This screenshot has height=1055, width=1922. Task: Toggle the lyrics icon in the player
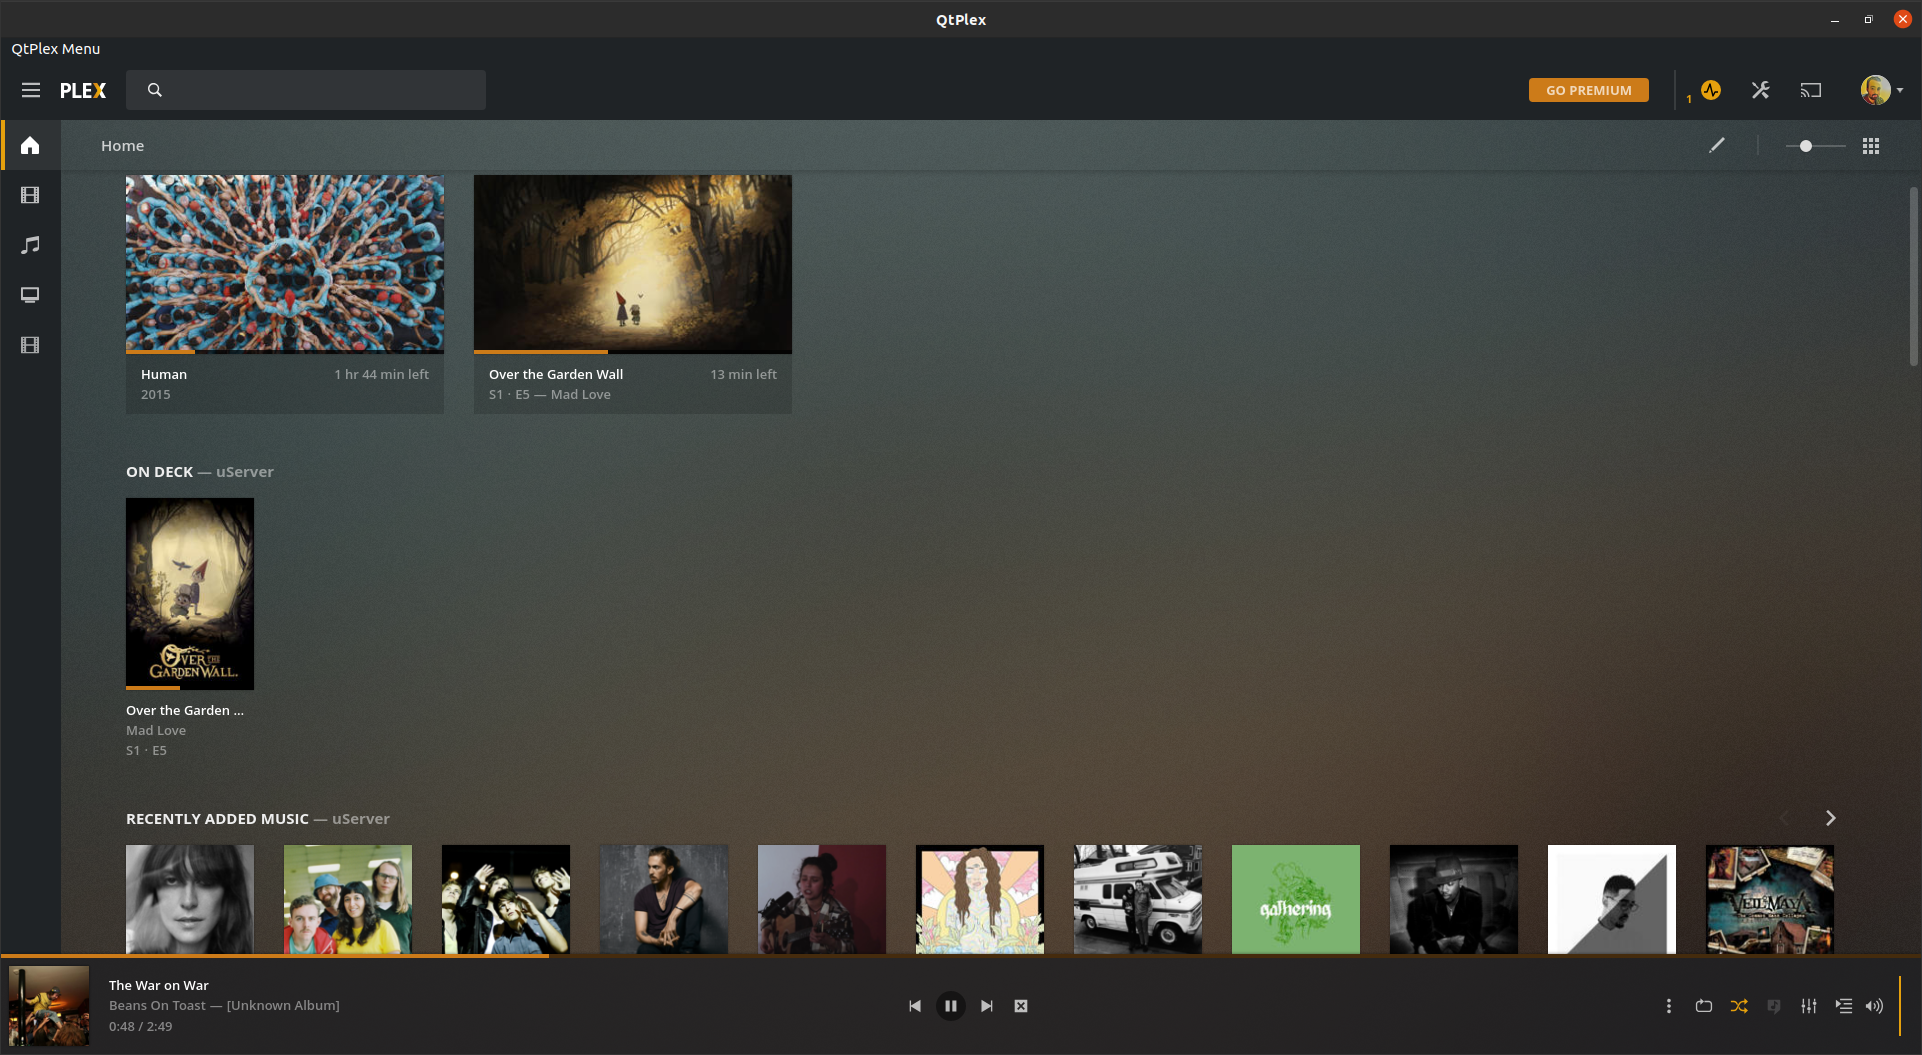(x=1774, y=1006)
